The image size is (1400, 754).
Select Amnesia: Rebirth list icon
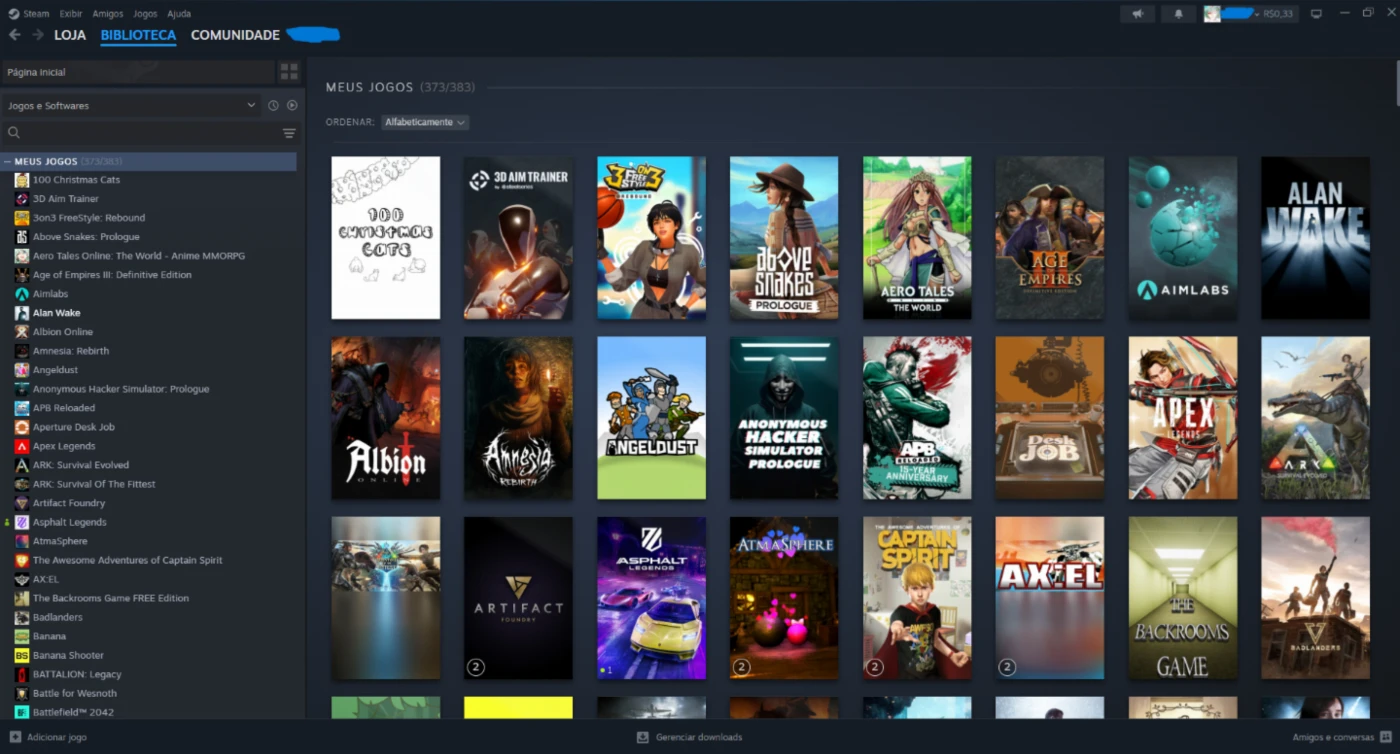coord(22,351)
